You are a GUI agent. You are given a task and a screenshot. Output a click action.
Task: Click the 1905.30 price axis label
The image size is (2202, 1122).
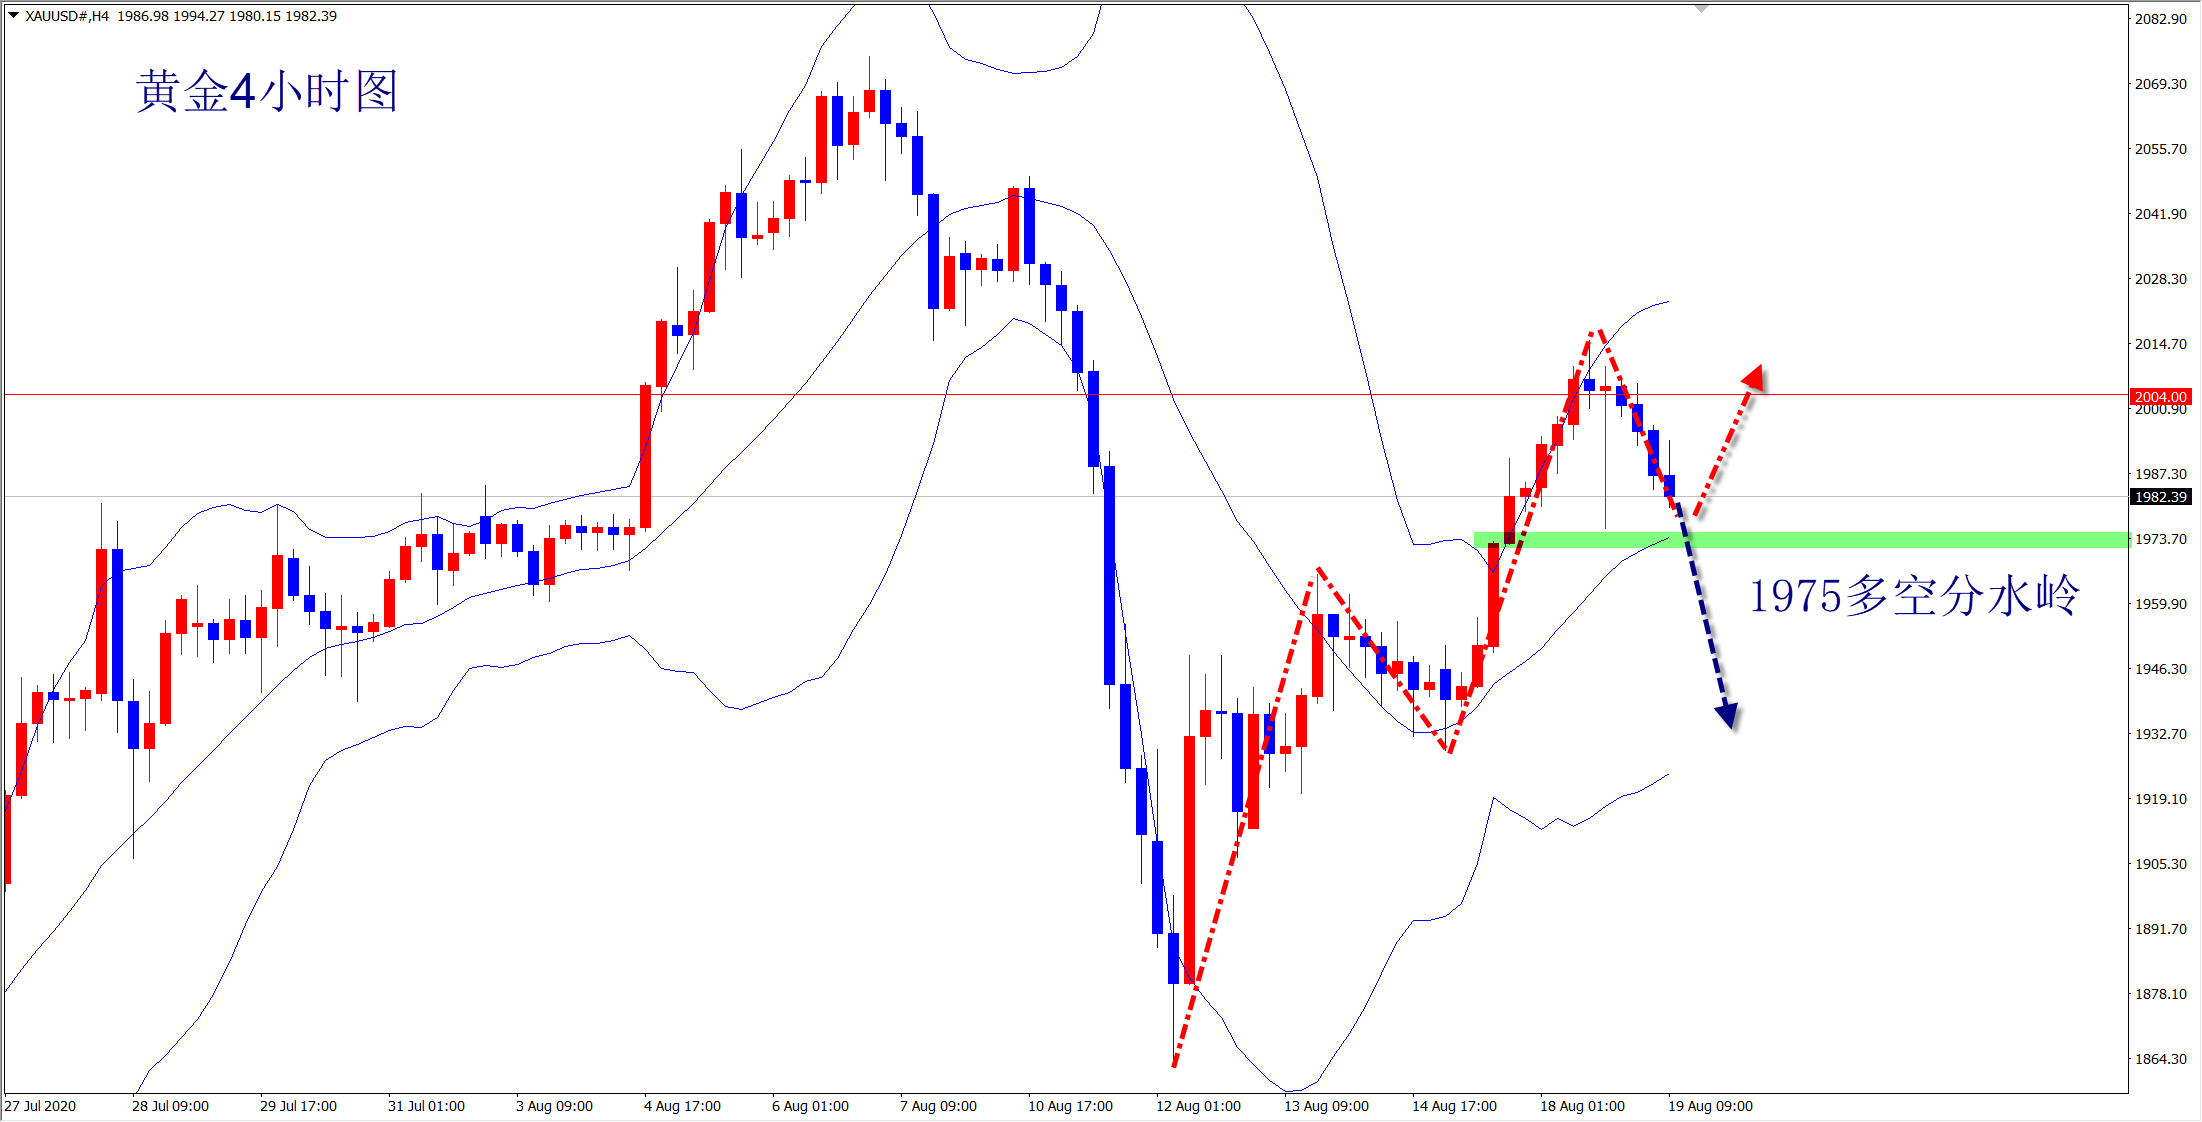2161,864
